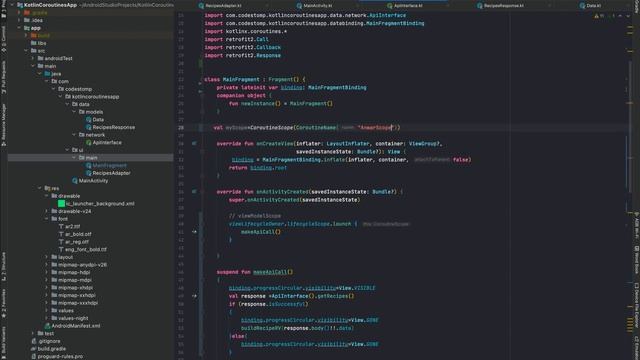Select the eng_font_bold.ttf font file
640x360 pixels.
pyautogui.click(x=83, y=249)
